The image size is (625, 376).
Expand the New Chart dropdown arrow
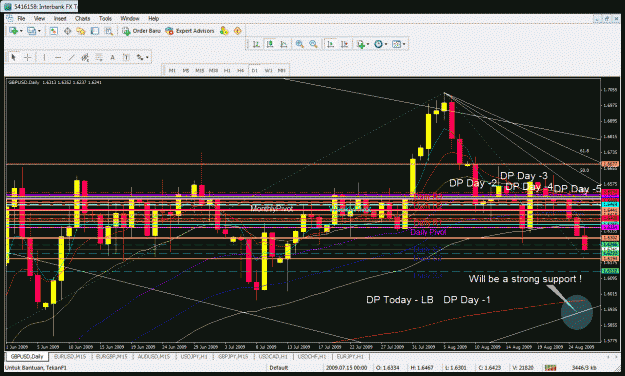21,31
